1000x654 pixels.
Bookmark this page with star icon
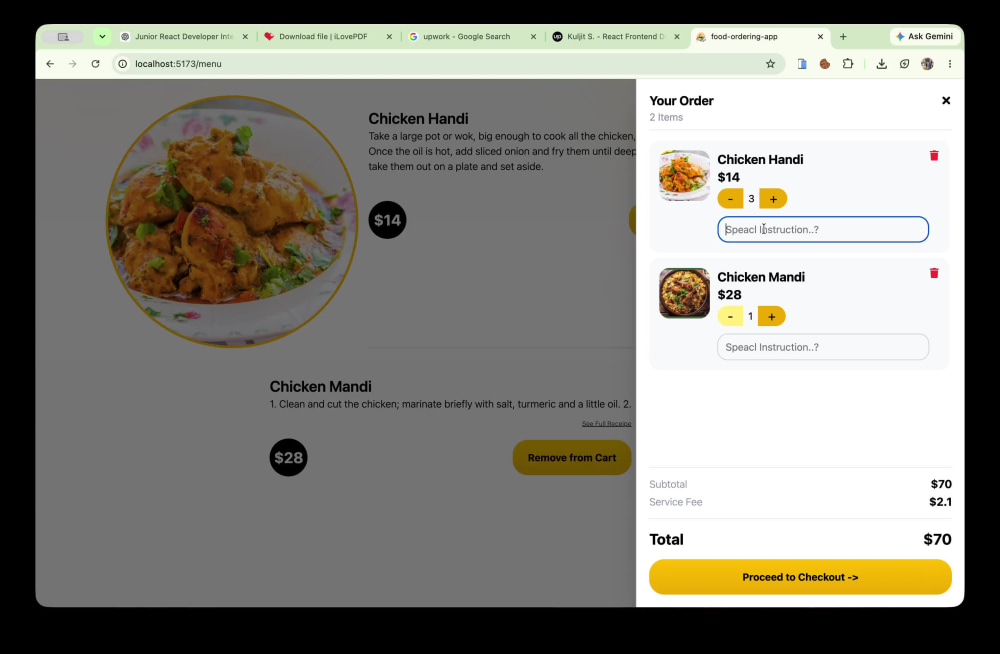coord(770,64)
